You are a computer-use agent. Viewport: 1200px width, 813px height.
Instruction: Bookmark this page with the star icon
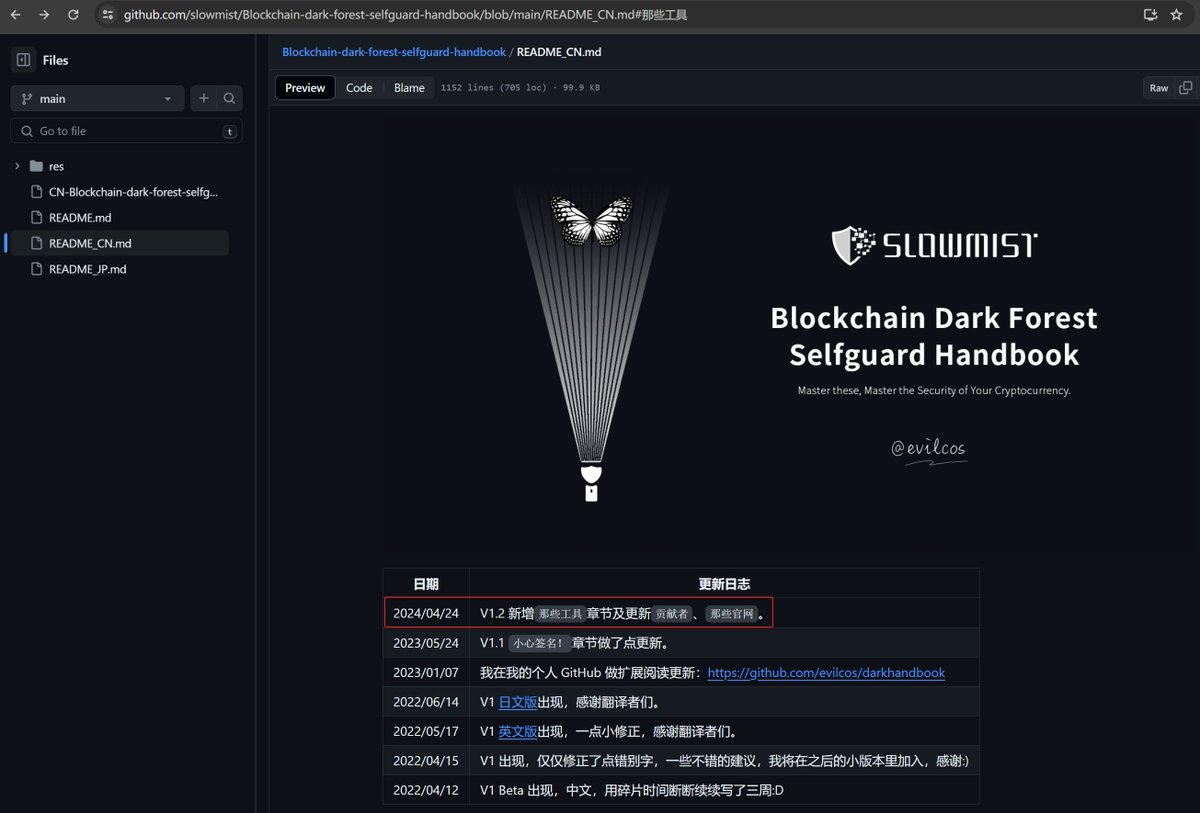[x=1176, y=15]
